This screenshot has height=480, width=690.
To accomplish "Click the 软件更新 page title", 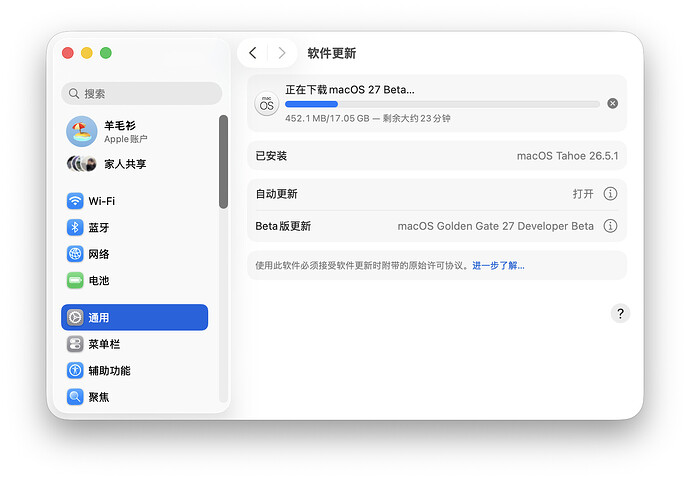I will [x=332, y=53].
